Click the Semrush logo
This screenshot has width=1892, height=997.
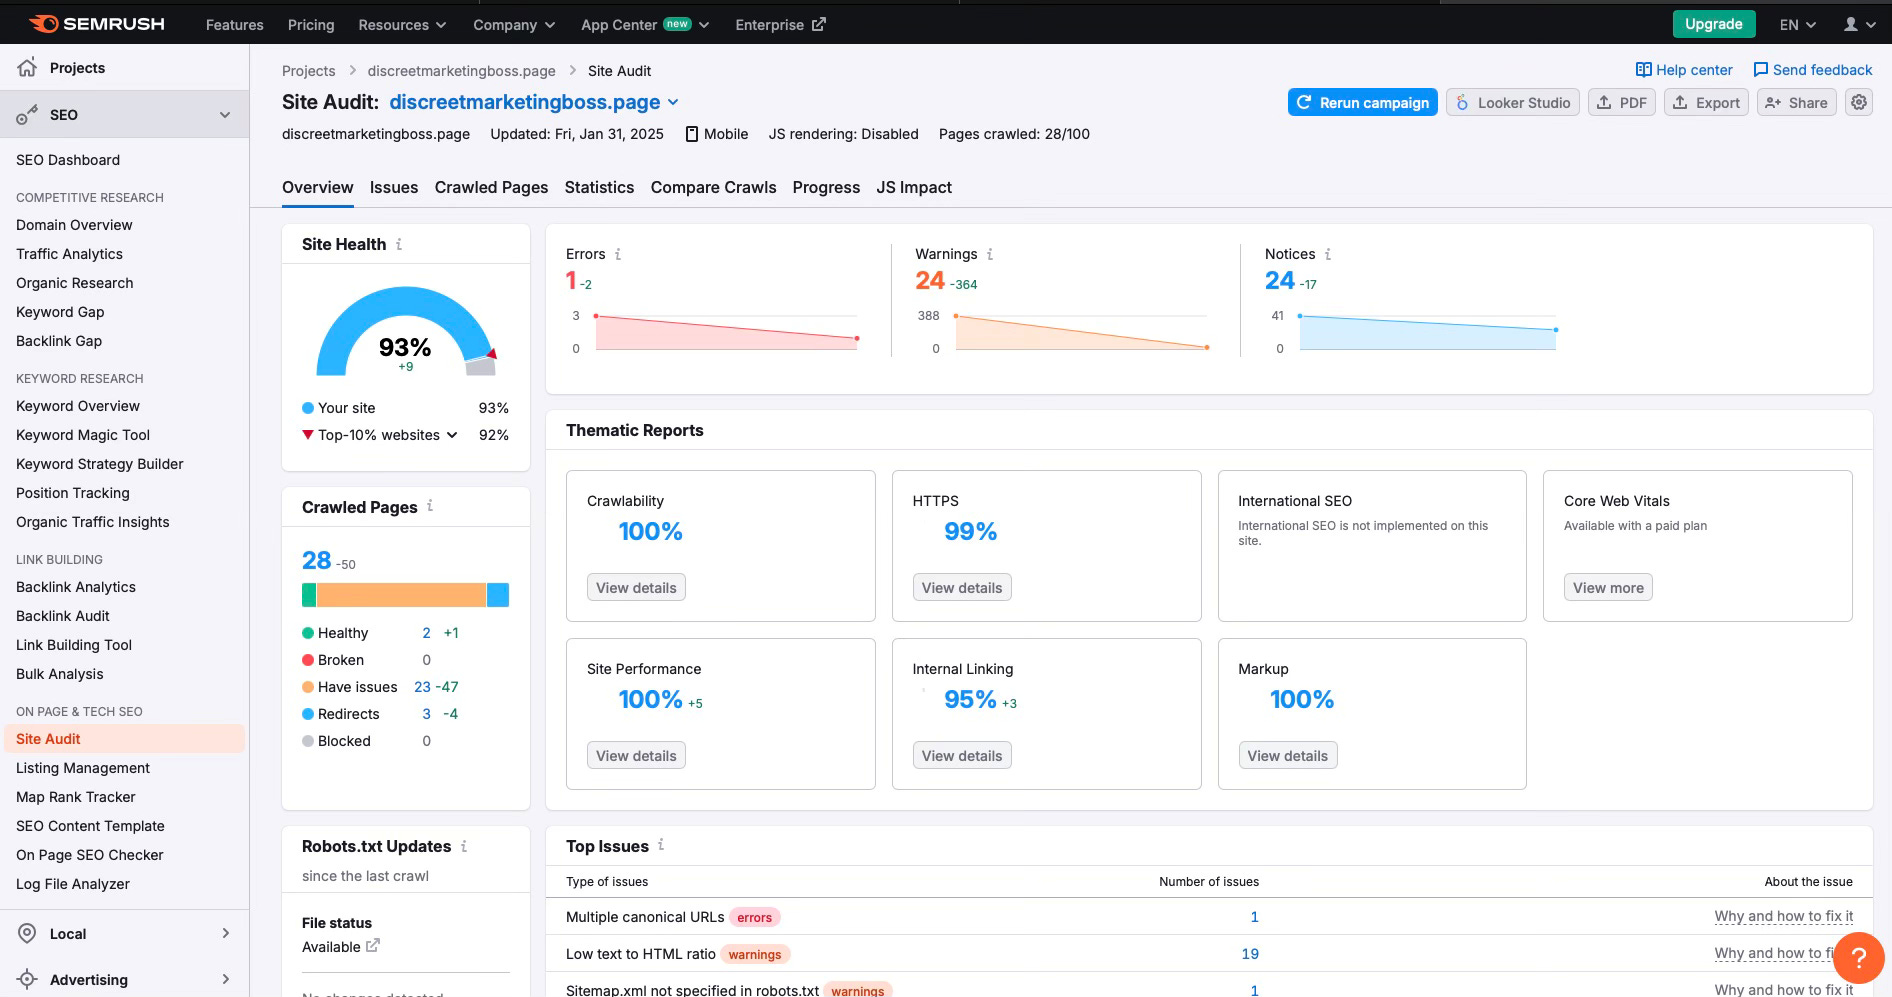point(97,24)
